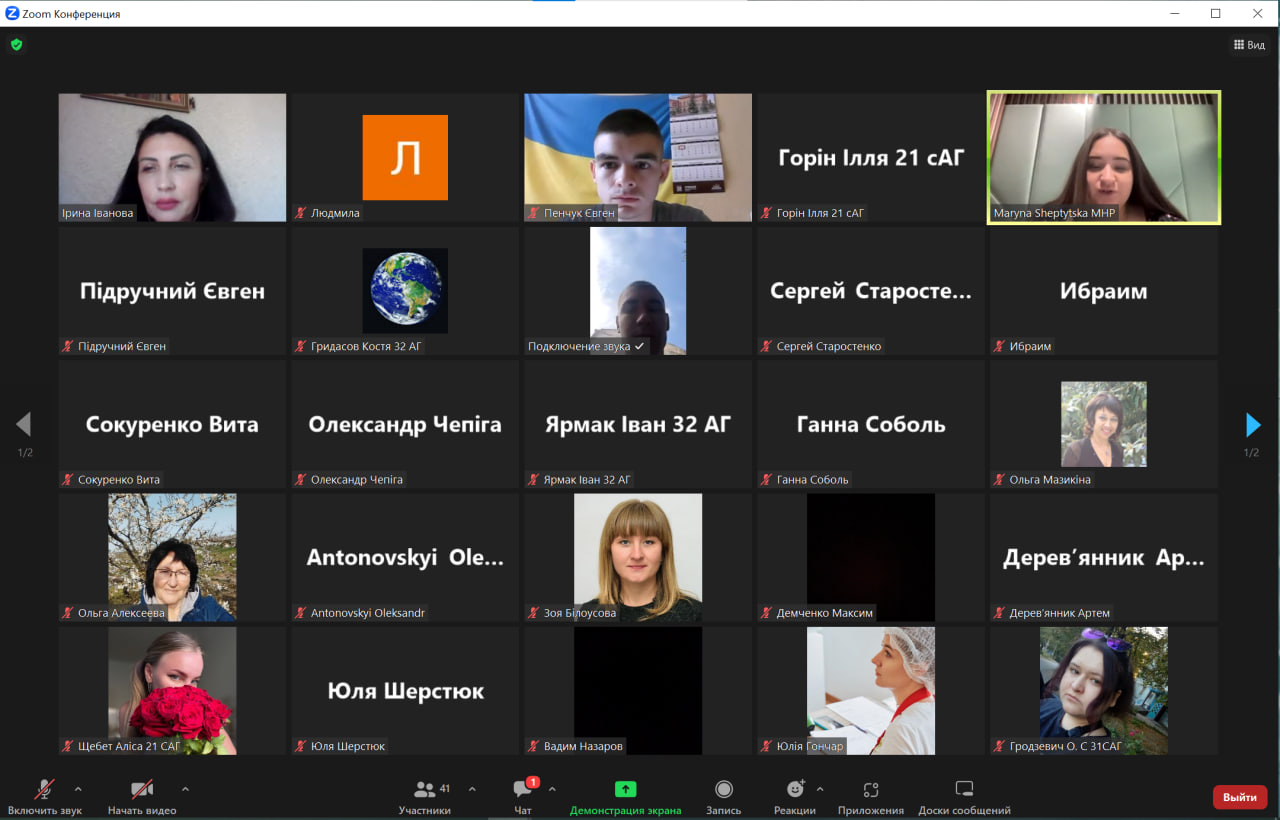1280x820 pixels.
Task: Open Приложения apps panel
Action: 871,797
